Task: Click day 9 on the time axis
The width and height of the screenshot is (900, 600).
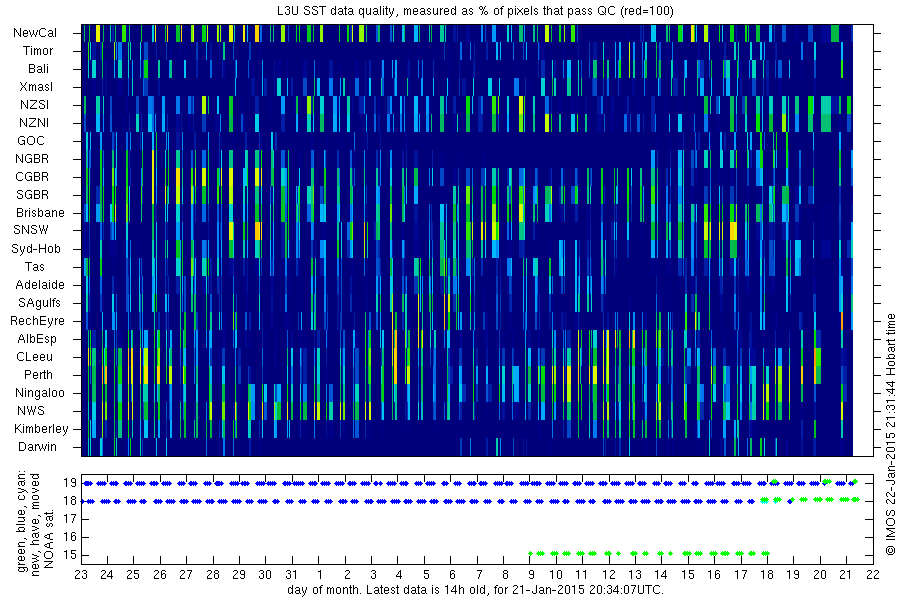Action: pyautogui.click(x=531, y=574)
